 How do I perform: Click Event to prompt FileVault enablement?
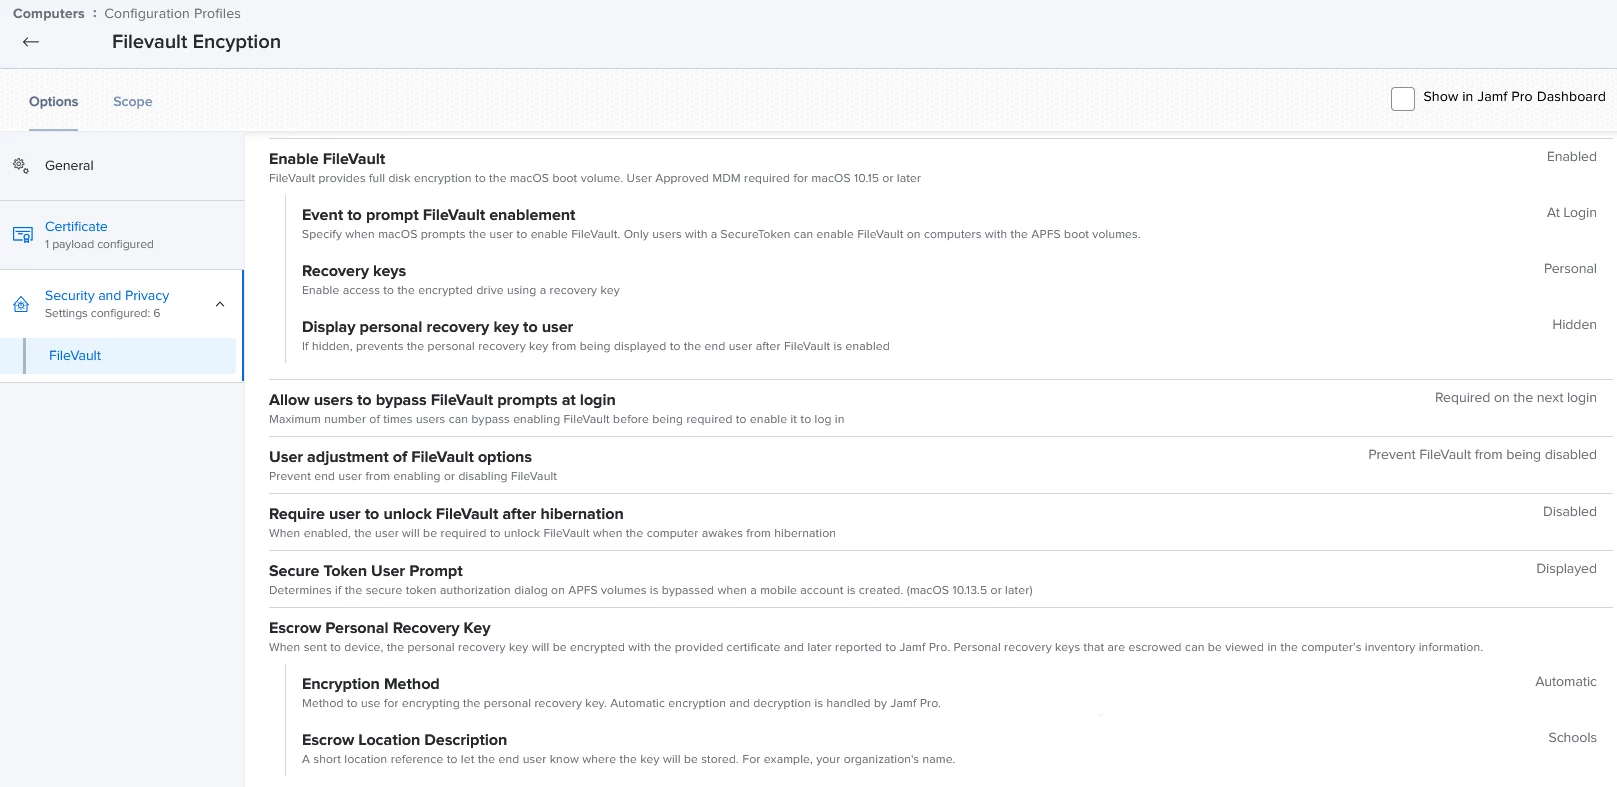tap(438, 215)
